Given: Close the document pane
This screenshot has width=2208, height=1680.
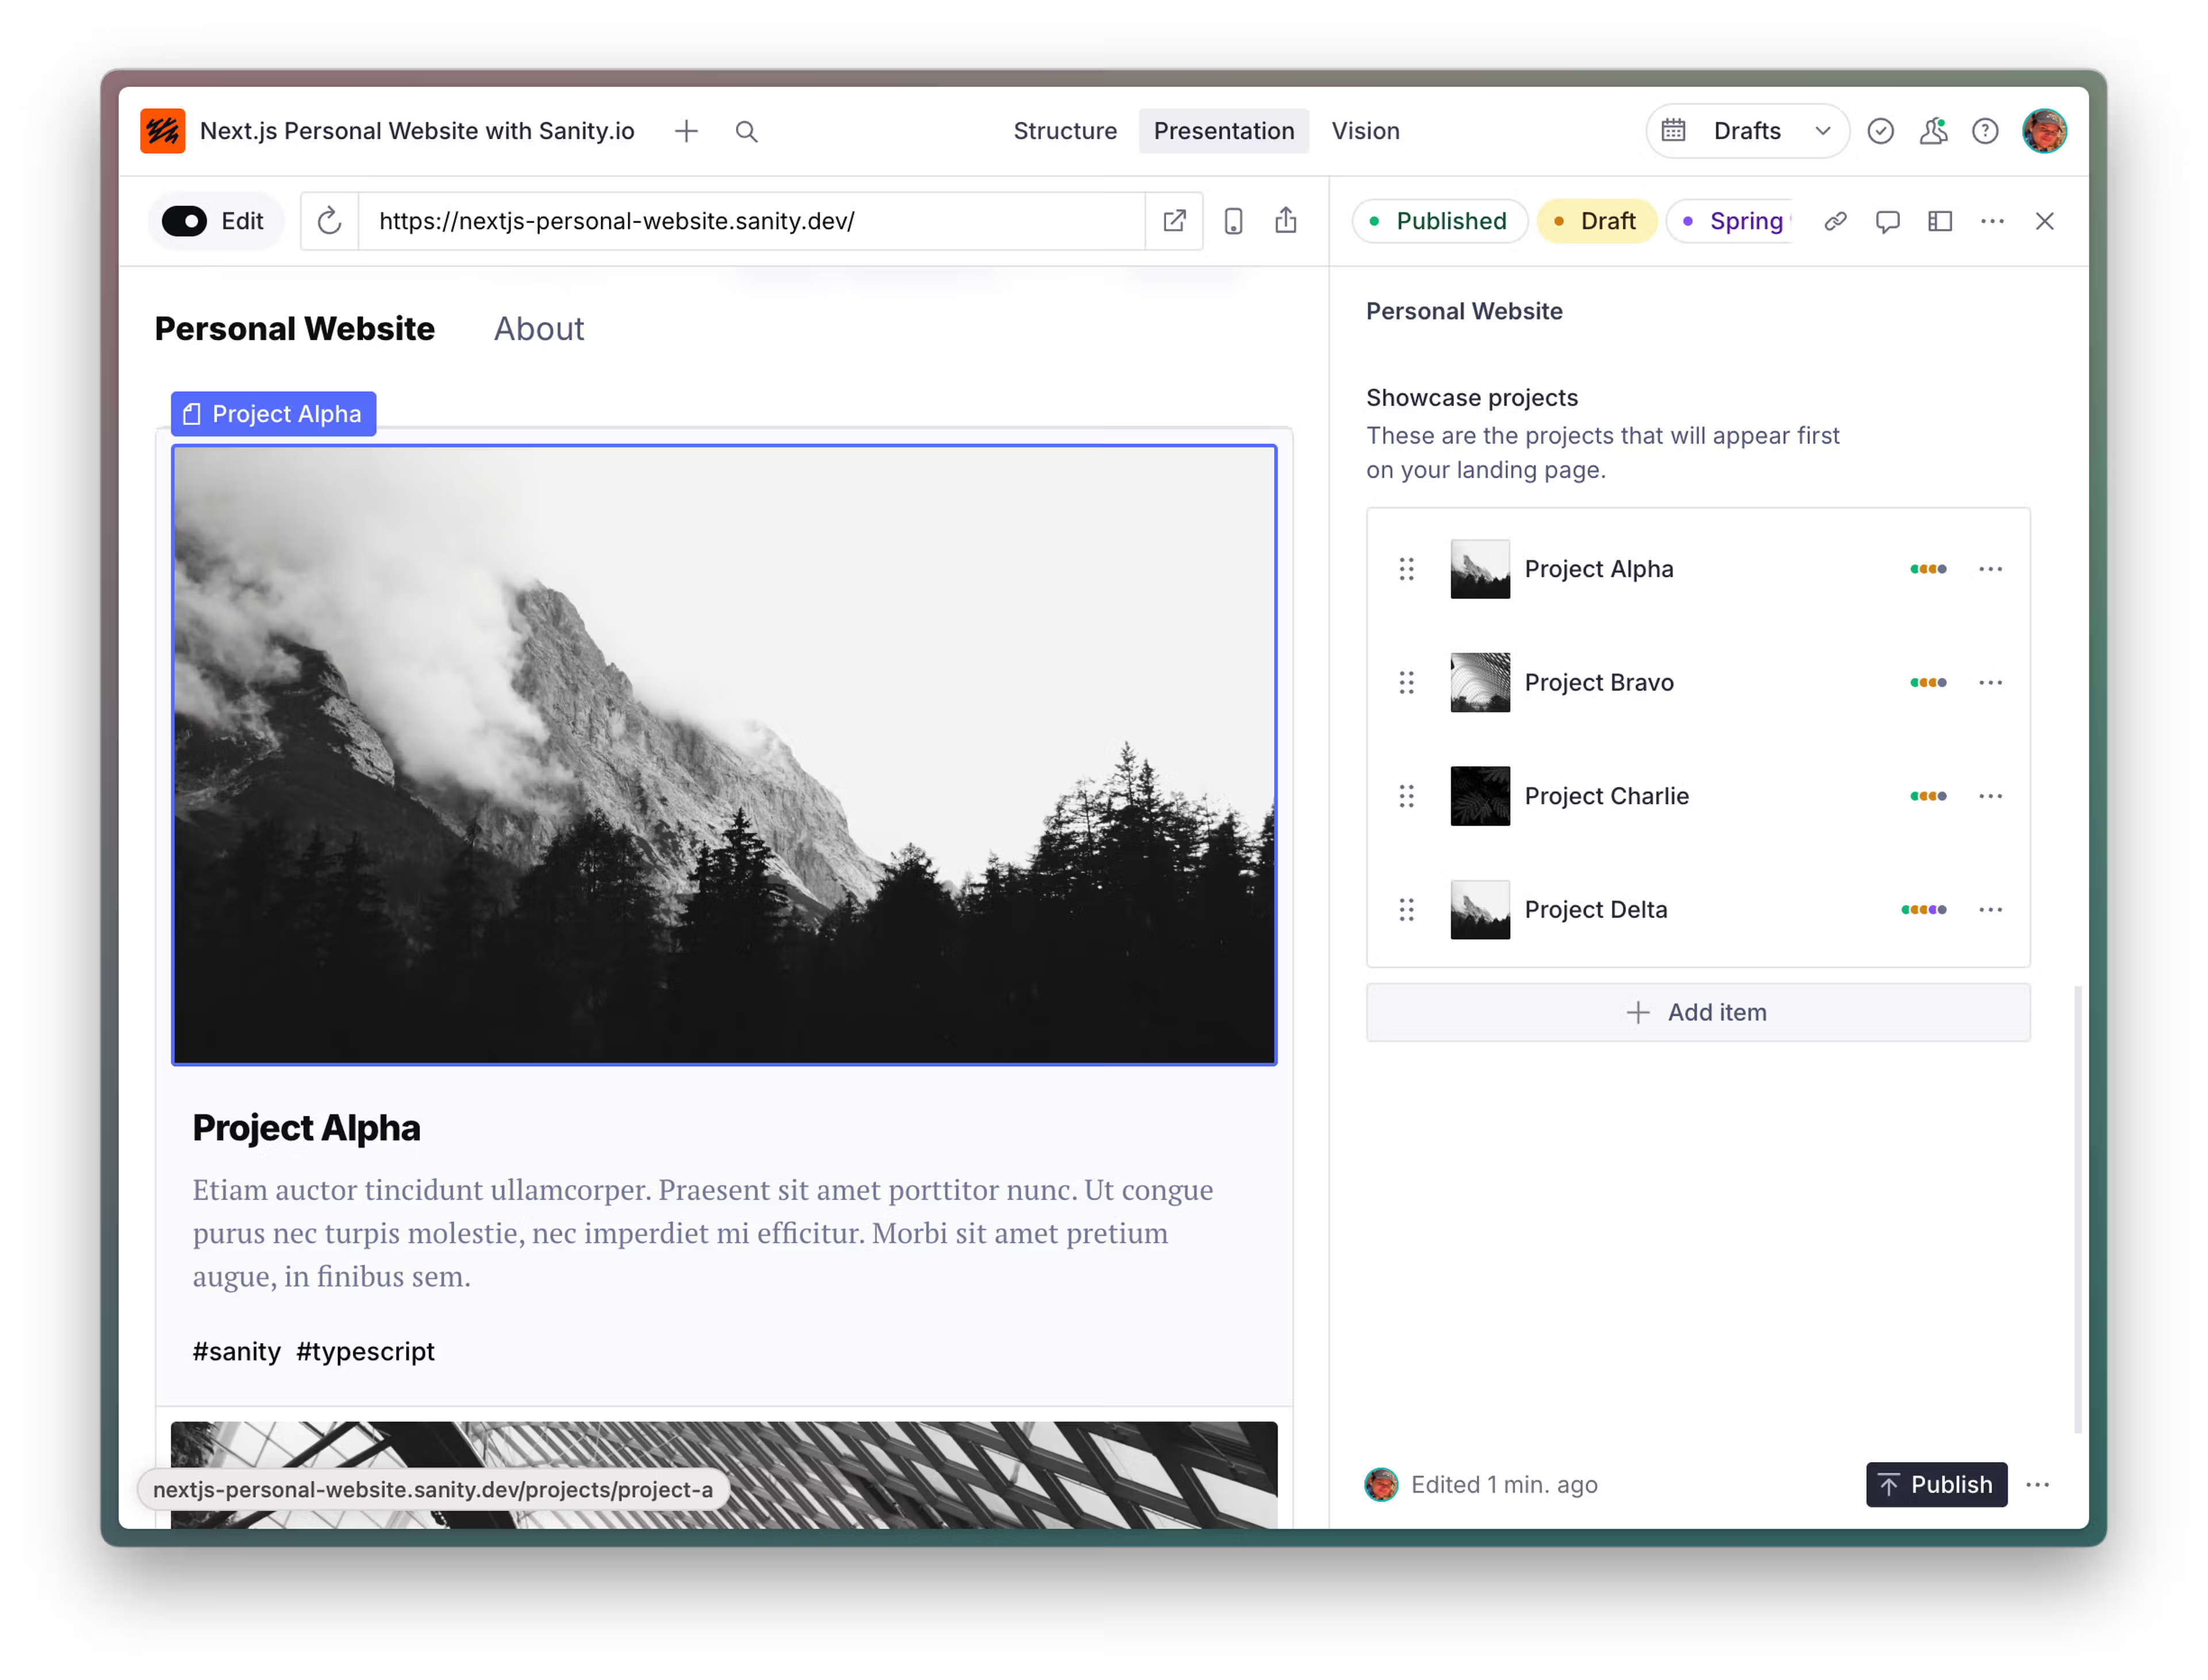Looking at the screenshot, I should click(2044, 221).
